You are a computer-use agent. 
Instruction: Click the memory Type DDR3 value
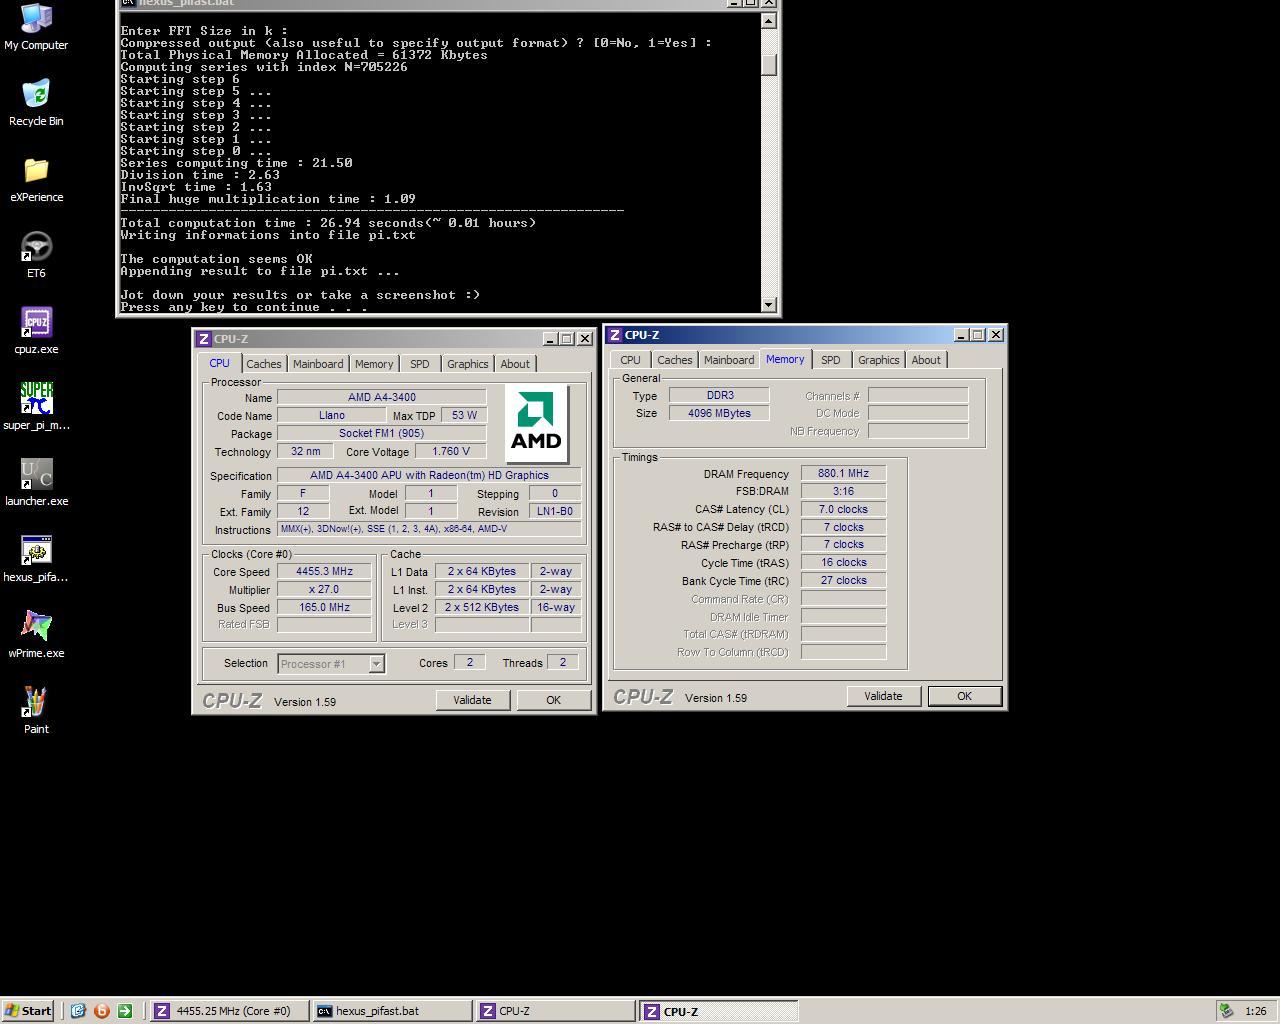(719, 395)
